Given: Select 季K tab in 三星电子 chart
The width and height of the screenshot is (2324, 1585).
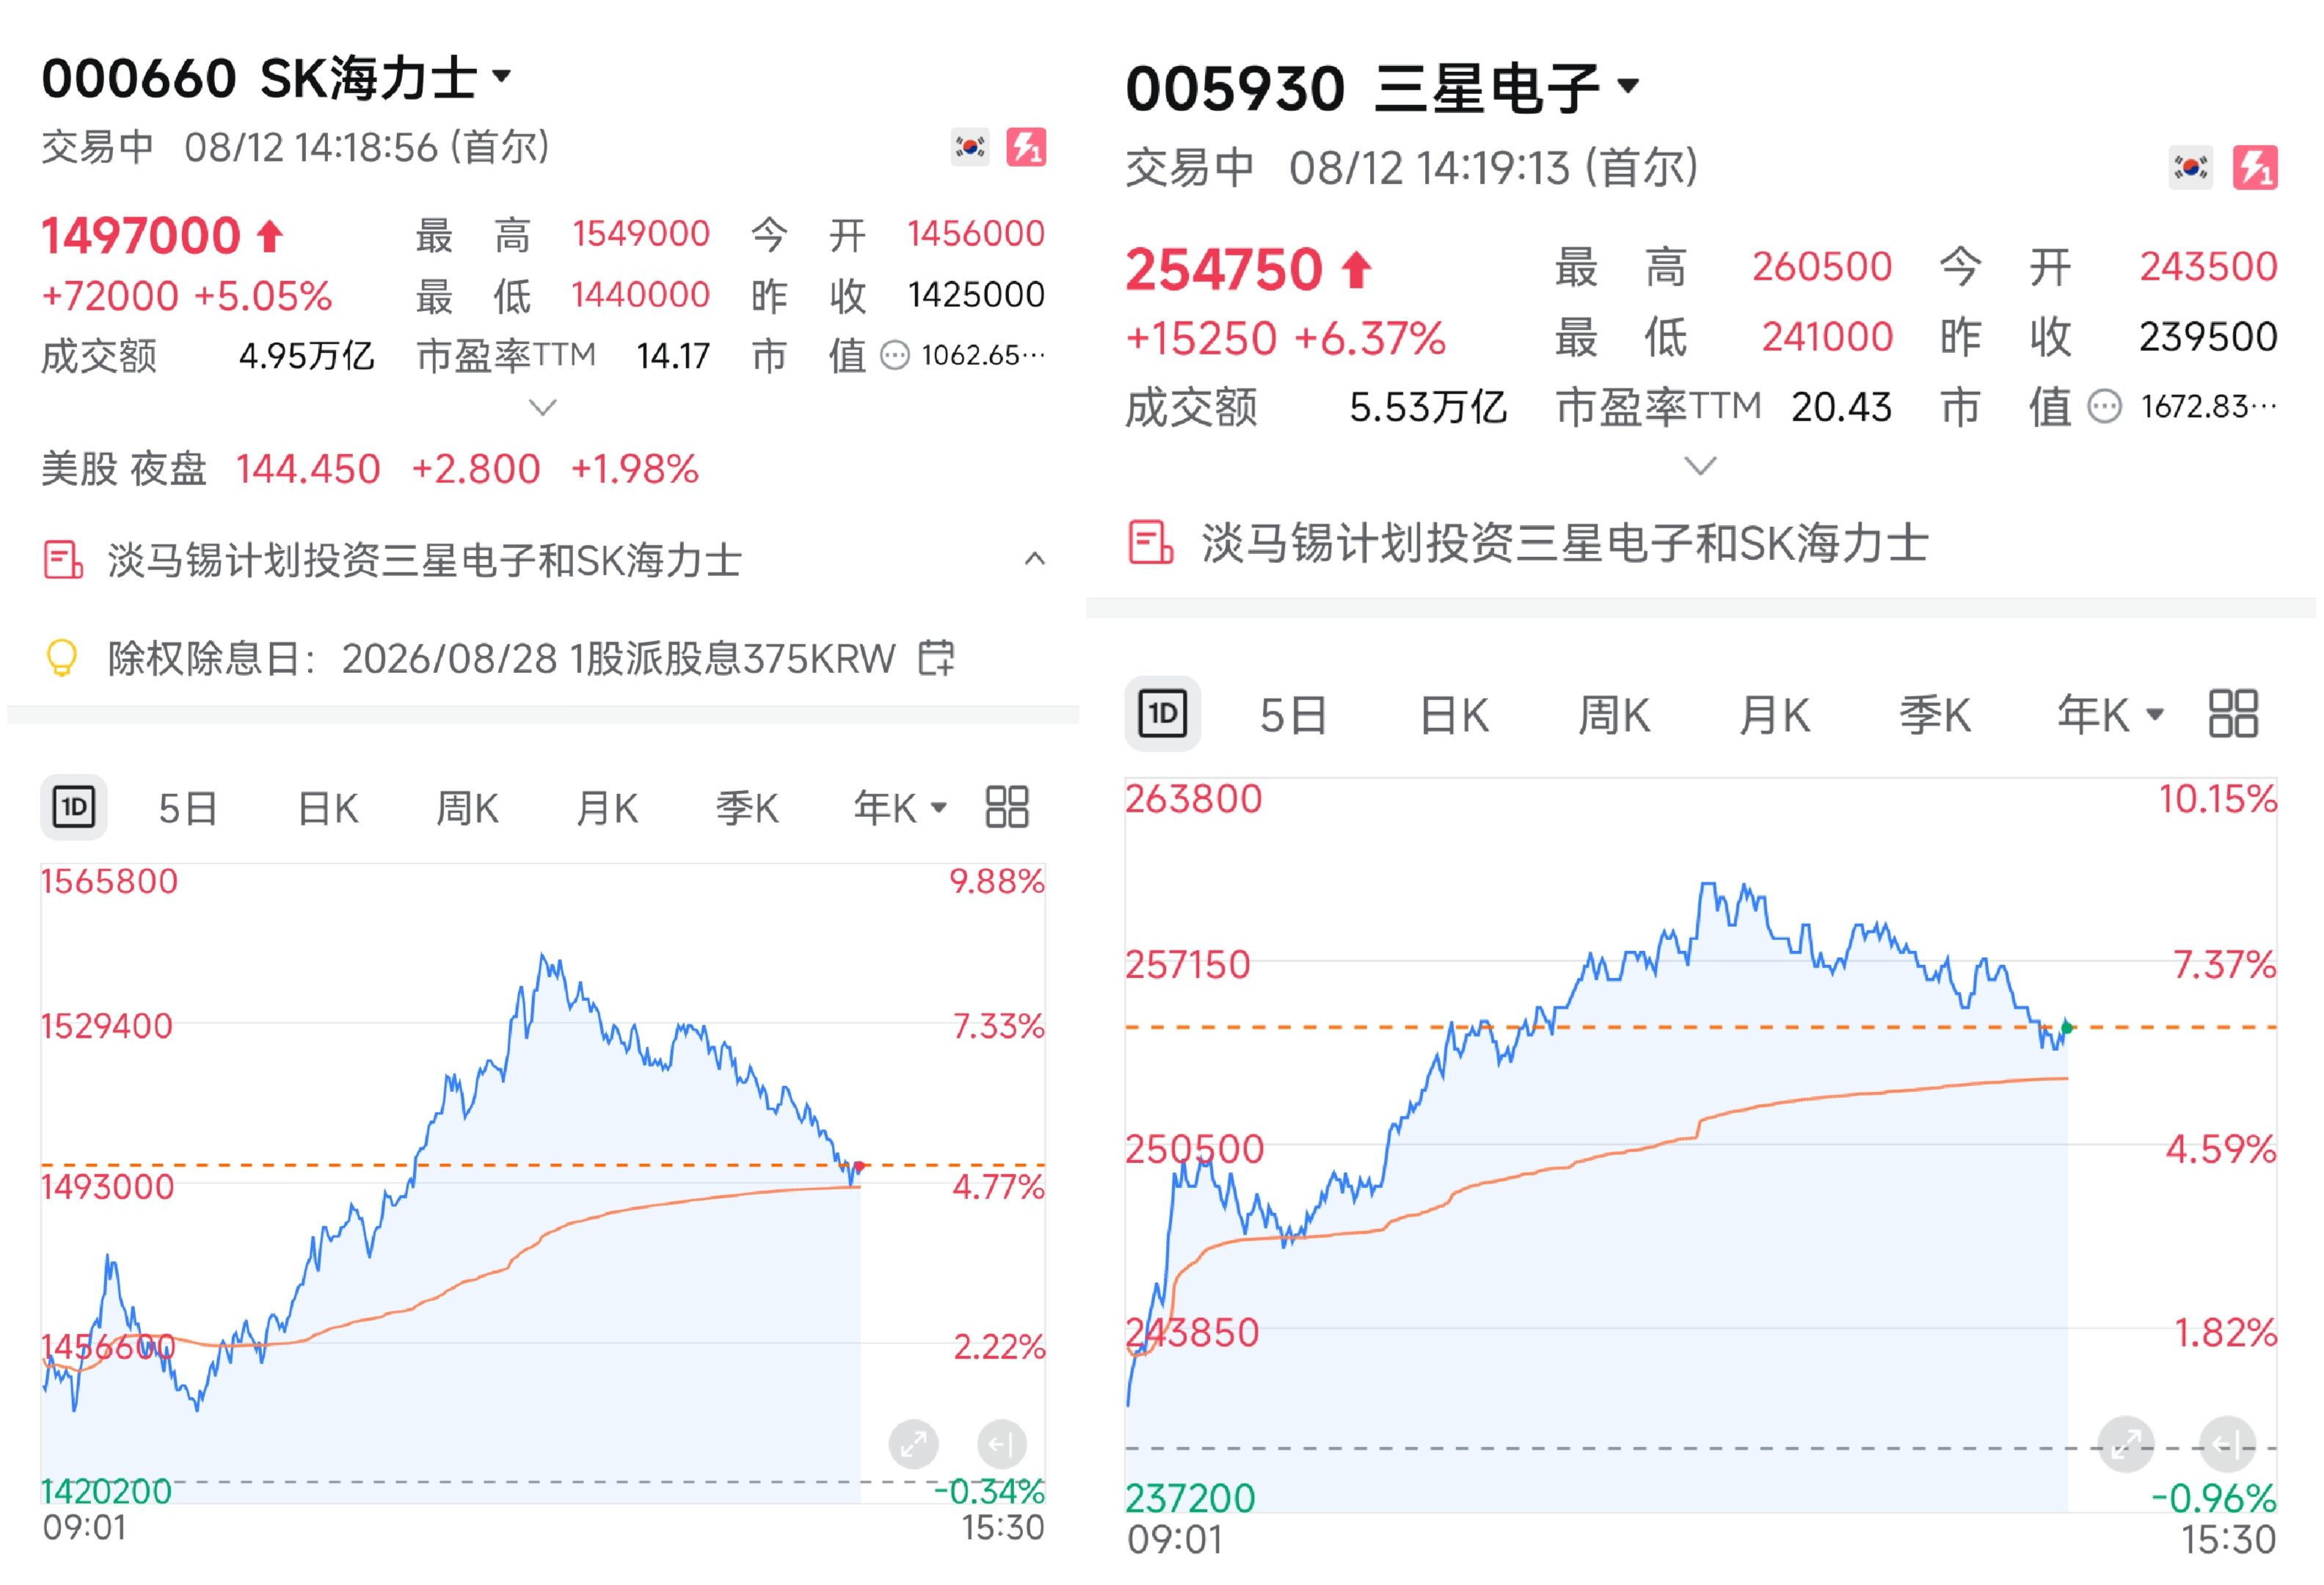Looking at the screenshot, I should pyautogui.click(x=1935, y=716).
